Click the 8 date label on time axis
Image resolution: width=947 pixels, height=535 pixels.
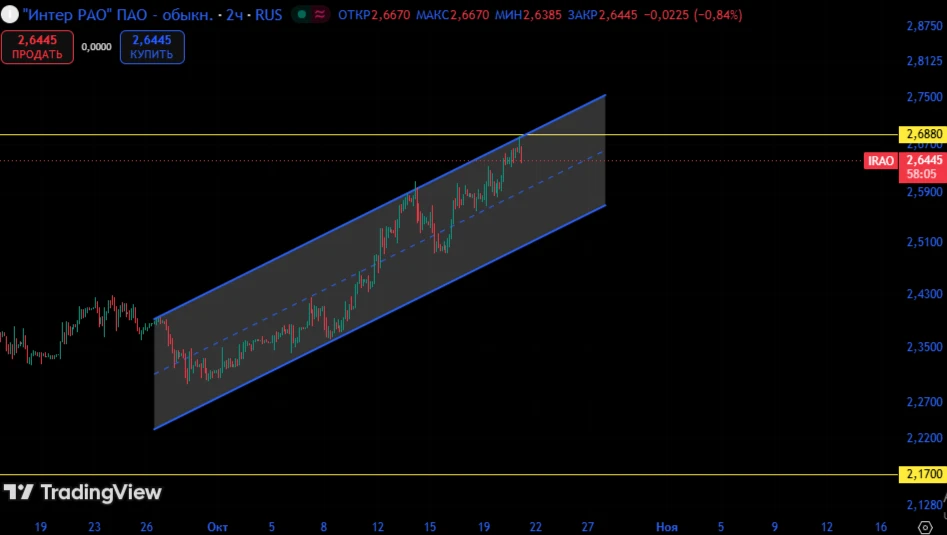(324, 527)
